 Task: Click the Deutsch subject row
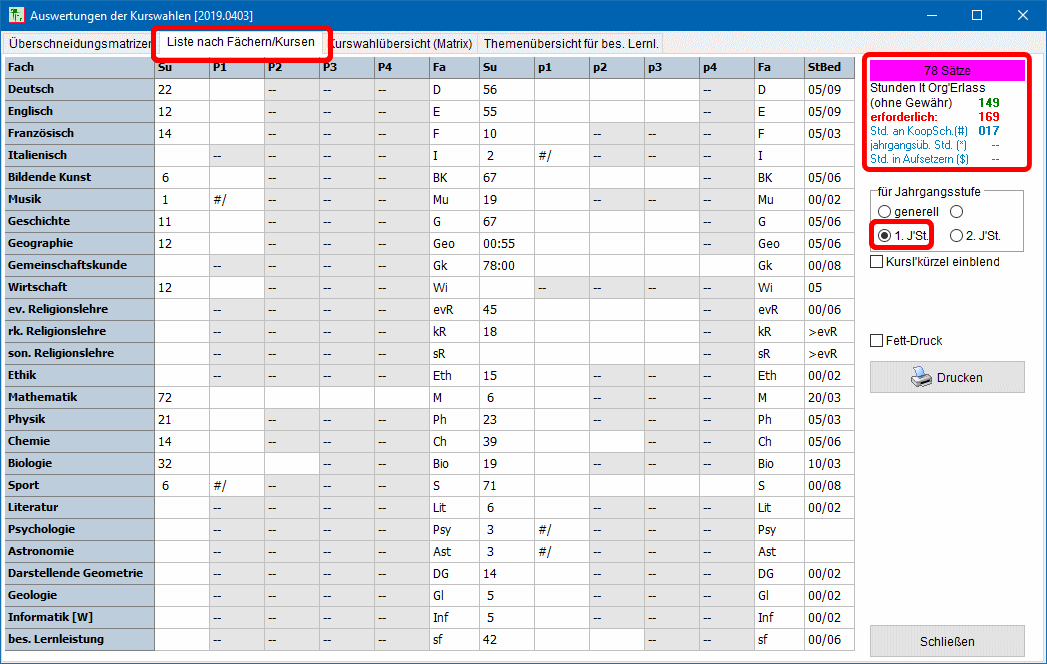point(79,89)
